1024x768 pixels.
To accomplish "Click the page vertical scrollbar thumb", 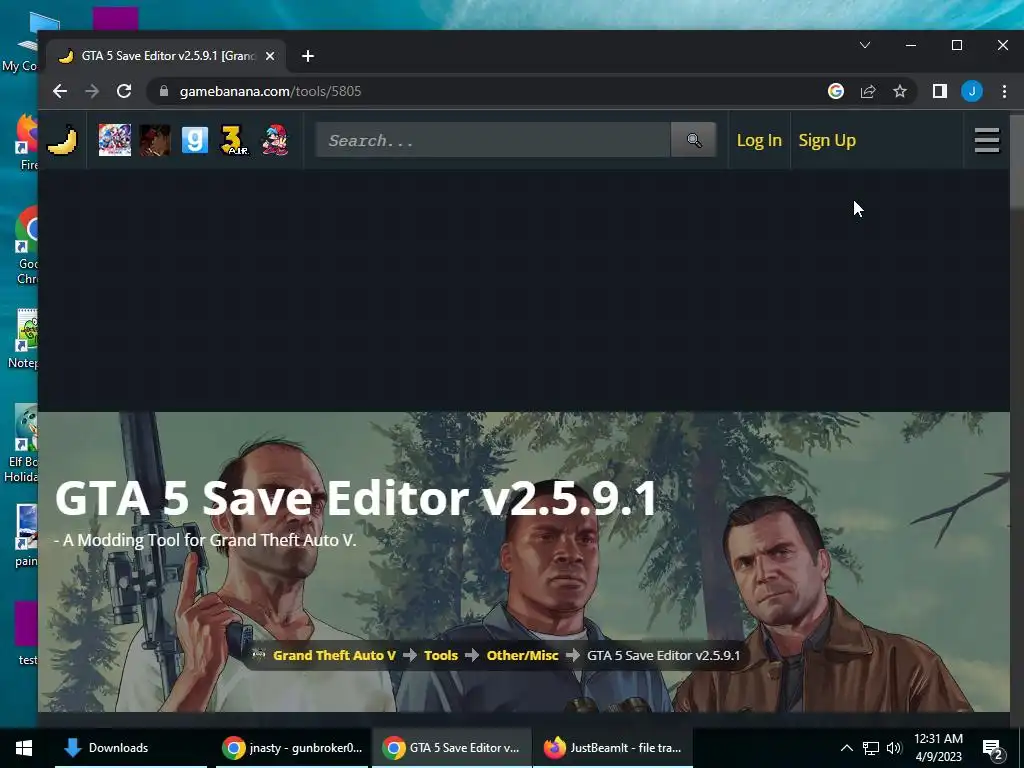I will coord(1016,163).
